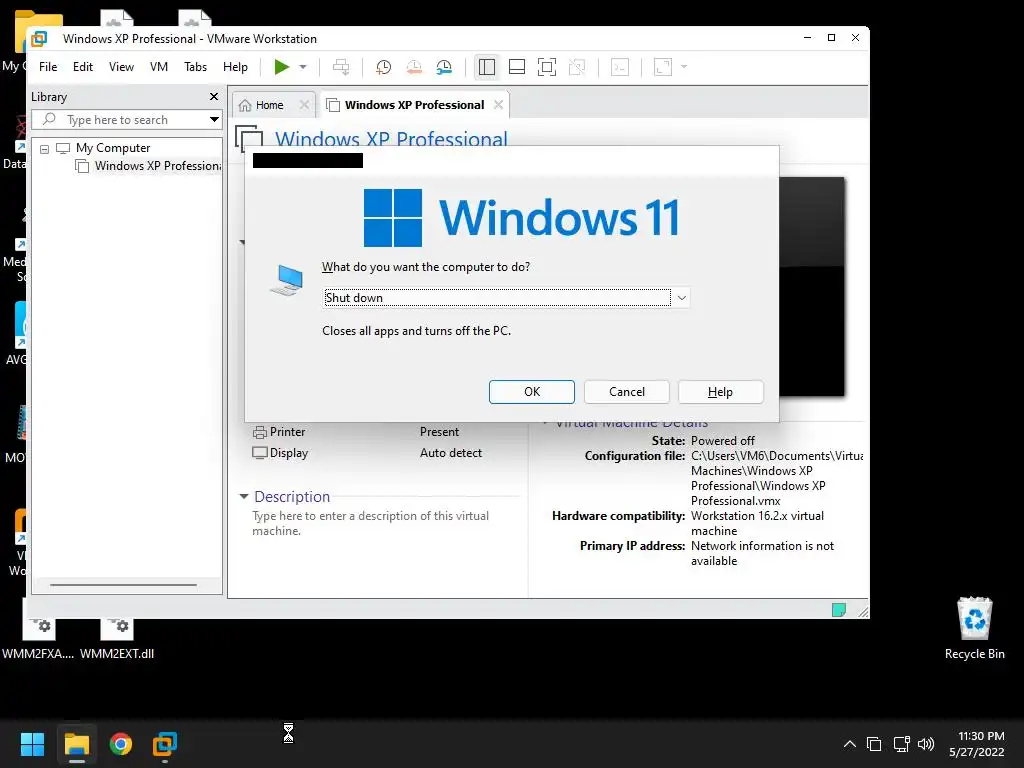This screenshot has width=1024, height=768.
Task: Open the Help menu in VMware
Action: (x=235, y=67)
